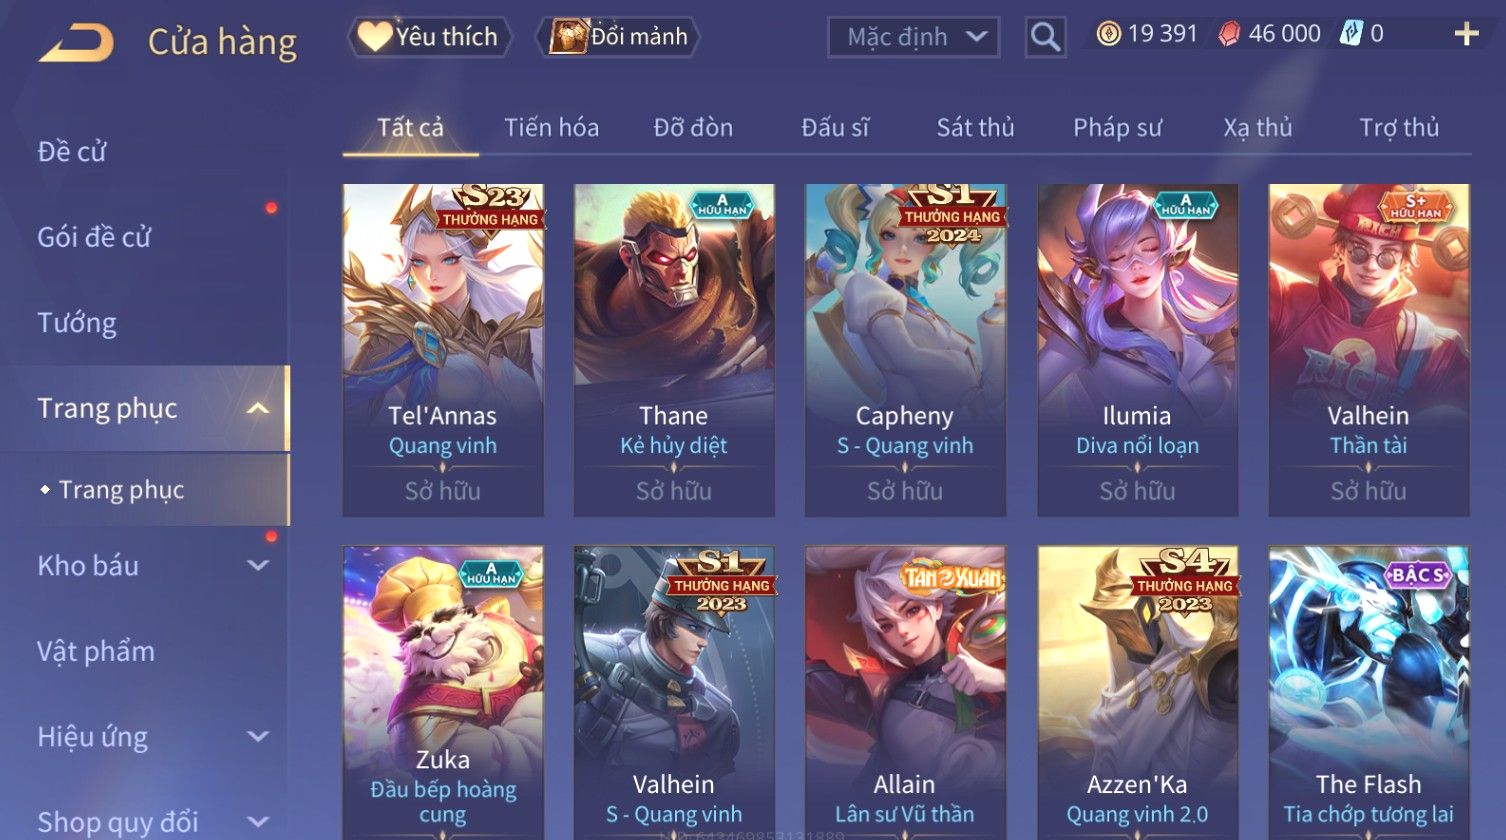Switch to the Sát thủ tab
The image size is (1506, 840).
point(975,127)
